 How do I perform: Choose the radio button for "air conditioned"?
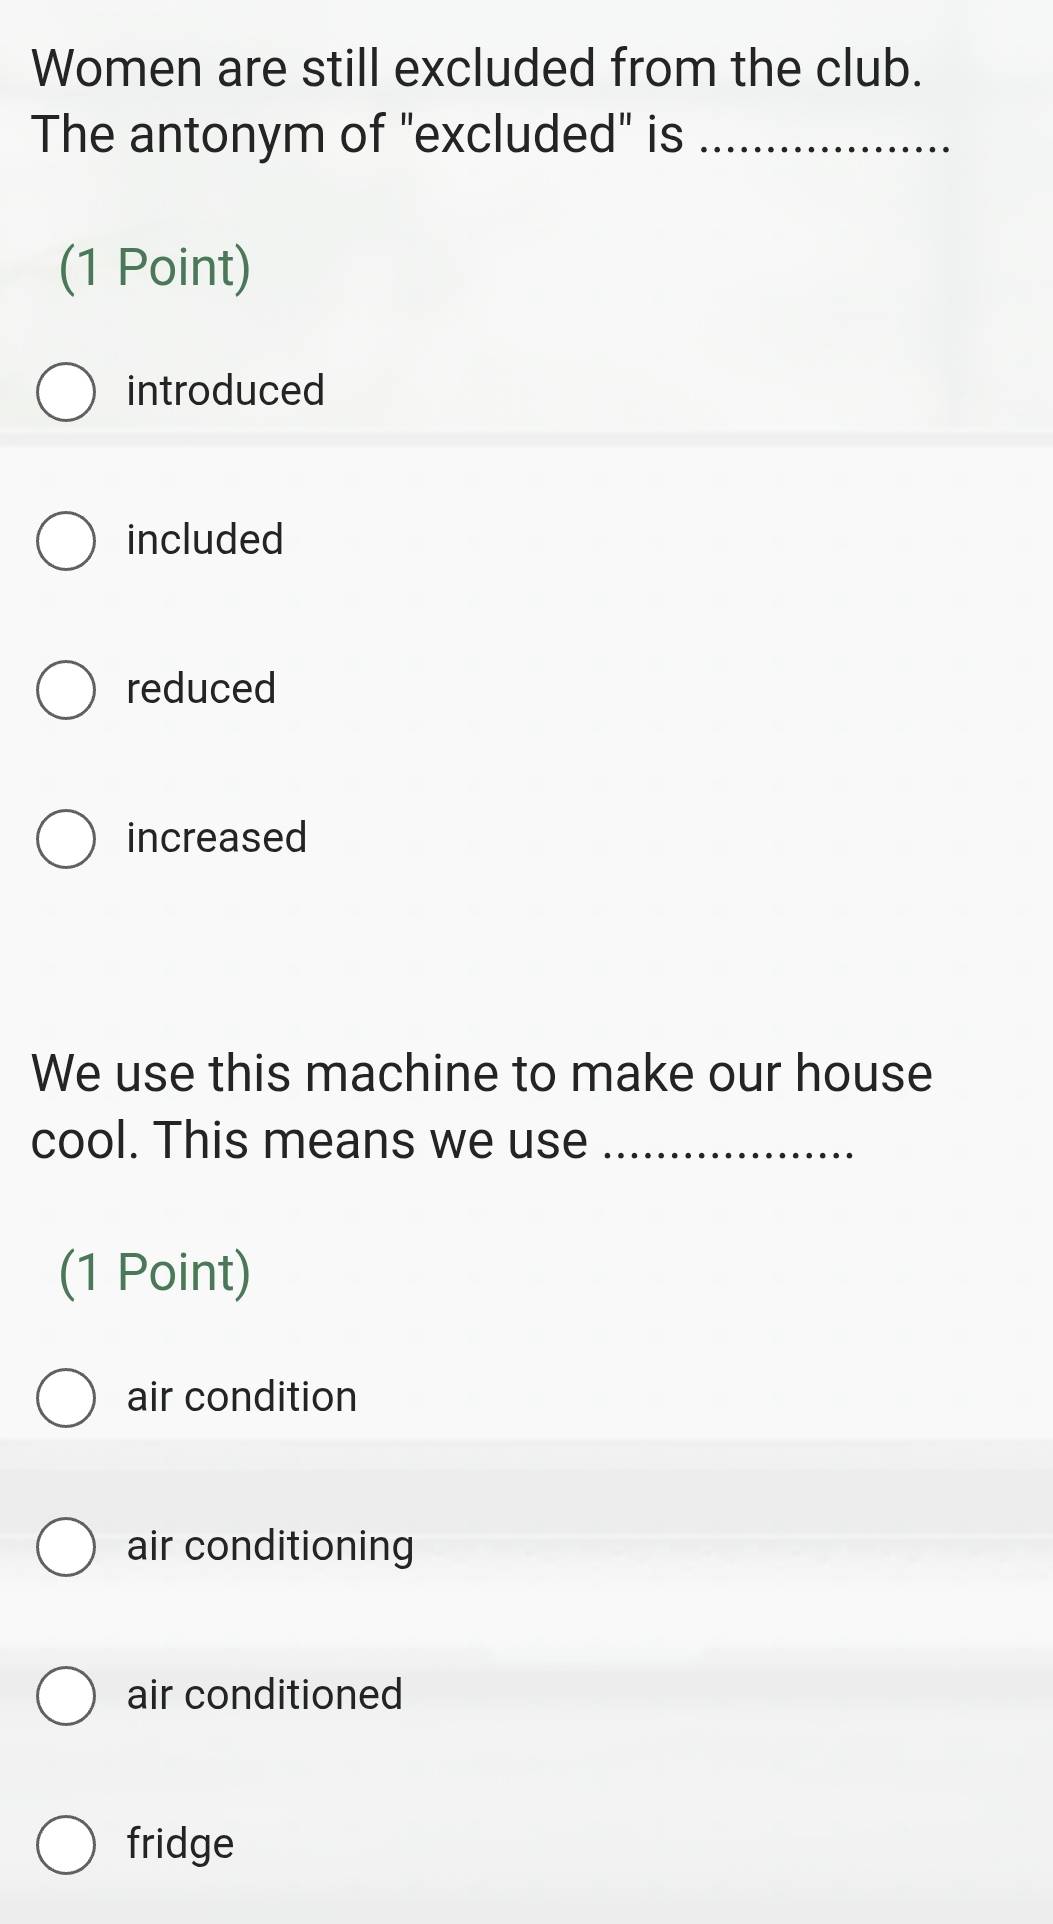[66, 1696]
